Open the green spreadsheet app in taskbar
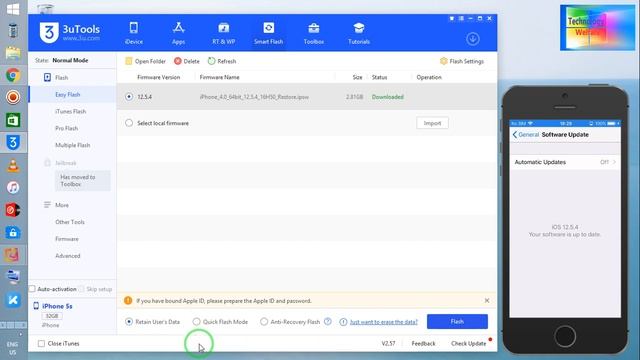Image resolution: width=640 pixels, height=360 pixels. 13,120
